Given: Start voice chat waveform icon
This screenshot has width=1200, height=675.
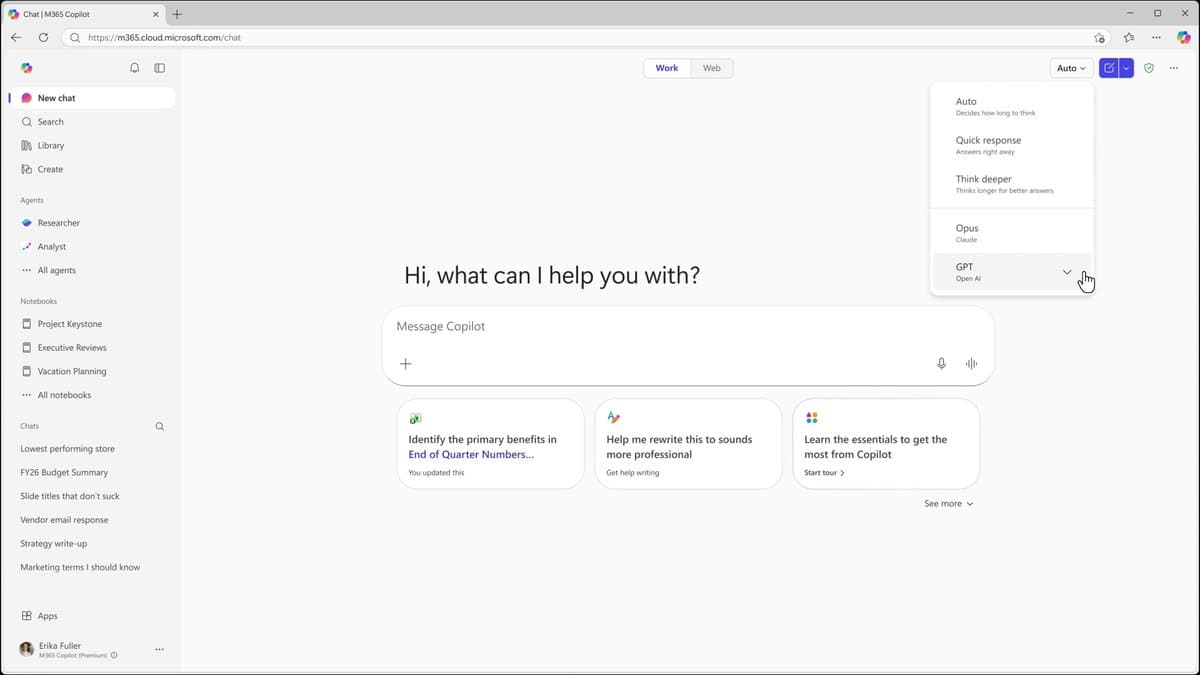Looking at the screenshot, I should tap(971, 364).
